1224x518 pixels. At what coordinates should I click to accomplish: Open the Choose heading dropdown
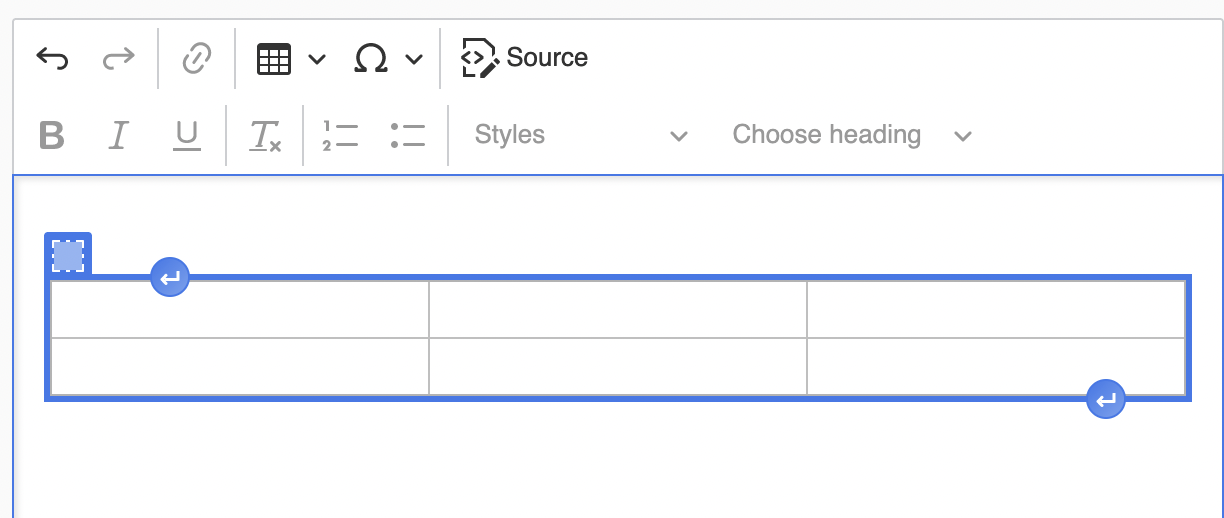coord(852,135)
